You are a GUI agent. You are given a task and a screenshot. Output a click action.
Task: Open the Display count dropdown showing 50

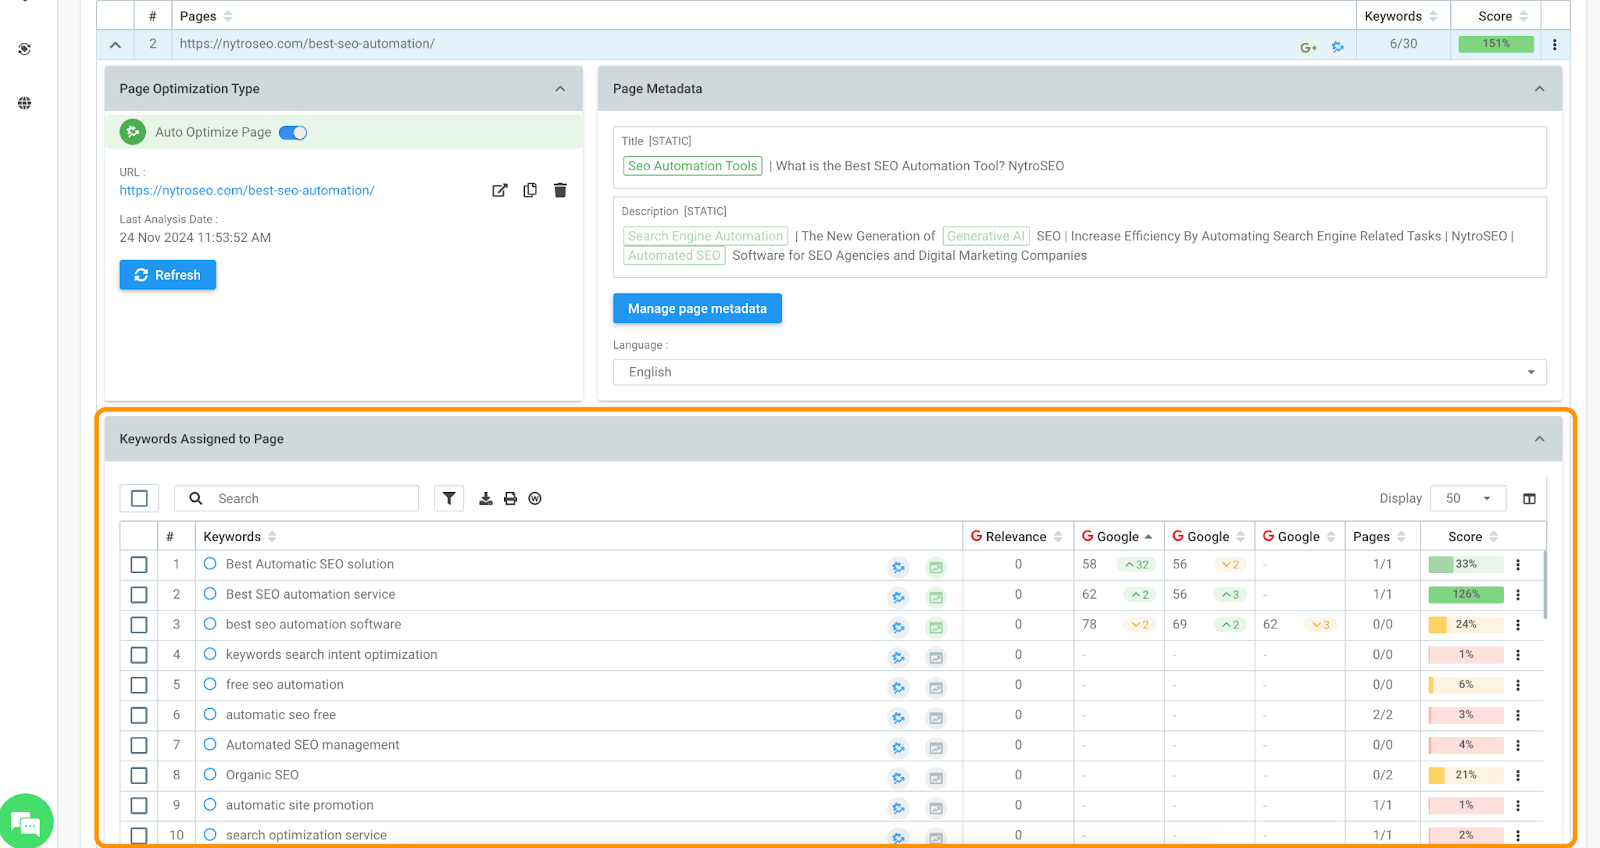click(1467, 498)
